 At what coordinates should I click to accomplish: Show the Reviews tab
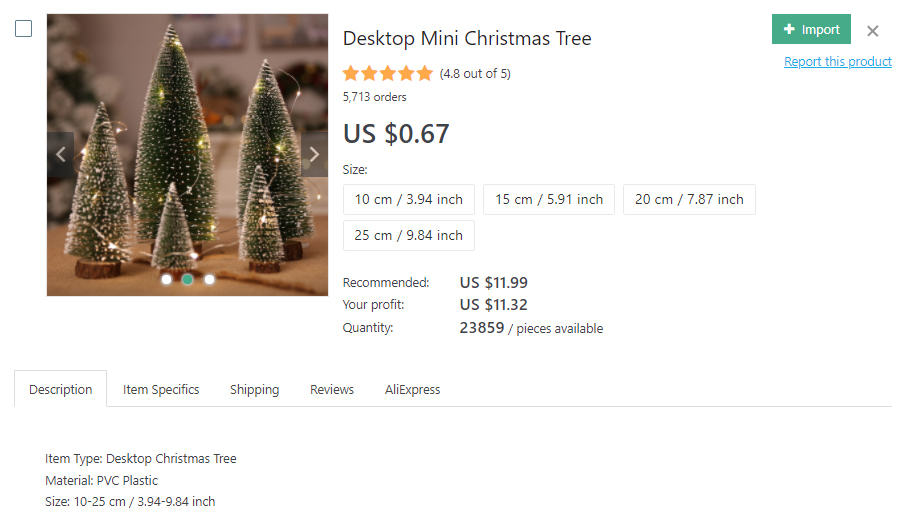pyautogui.click(x=332, y=389)
